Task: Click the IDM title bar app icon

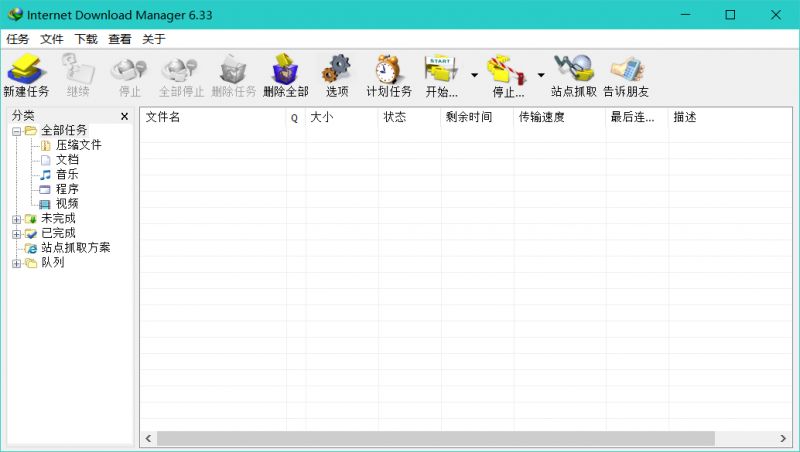Action: (15, 14)
